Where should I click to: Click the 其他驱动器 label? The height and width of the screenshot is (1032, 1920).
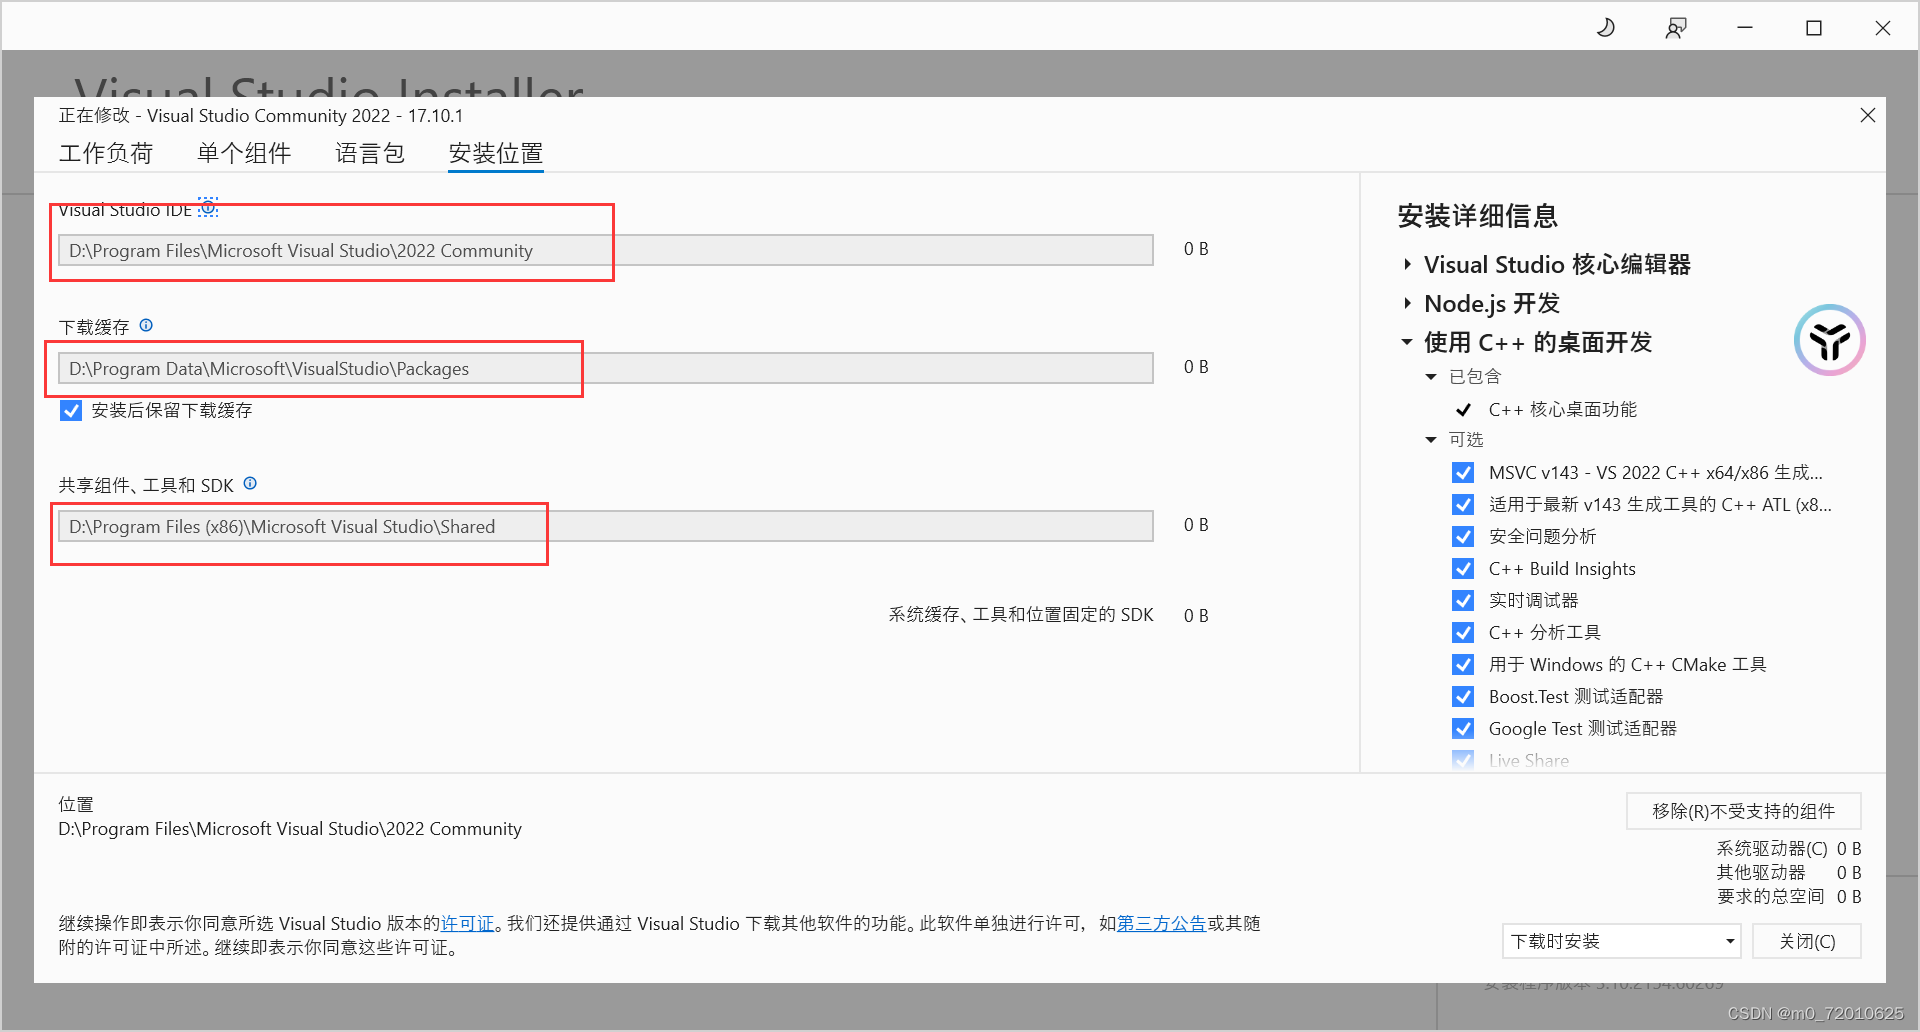pos(1761,872)
